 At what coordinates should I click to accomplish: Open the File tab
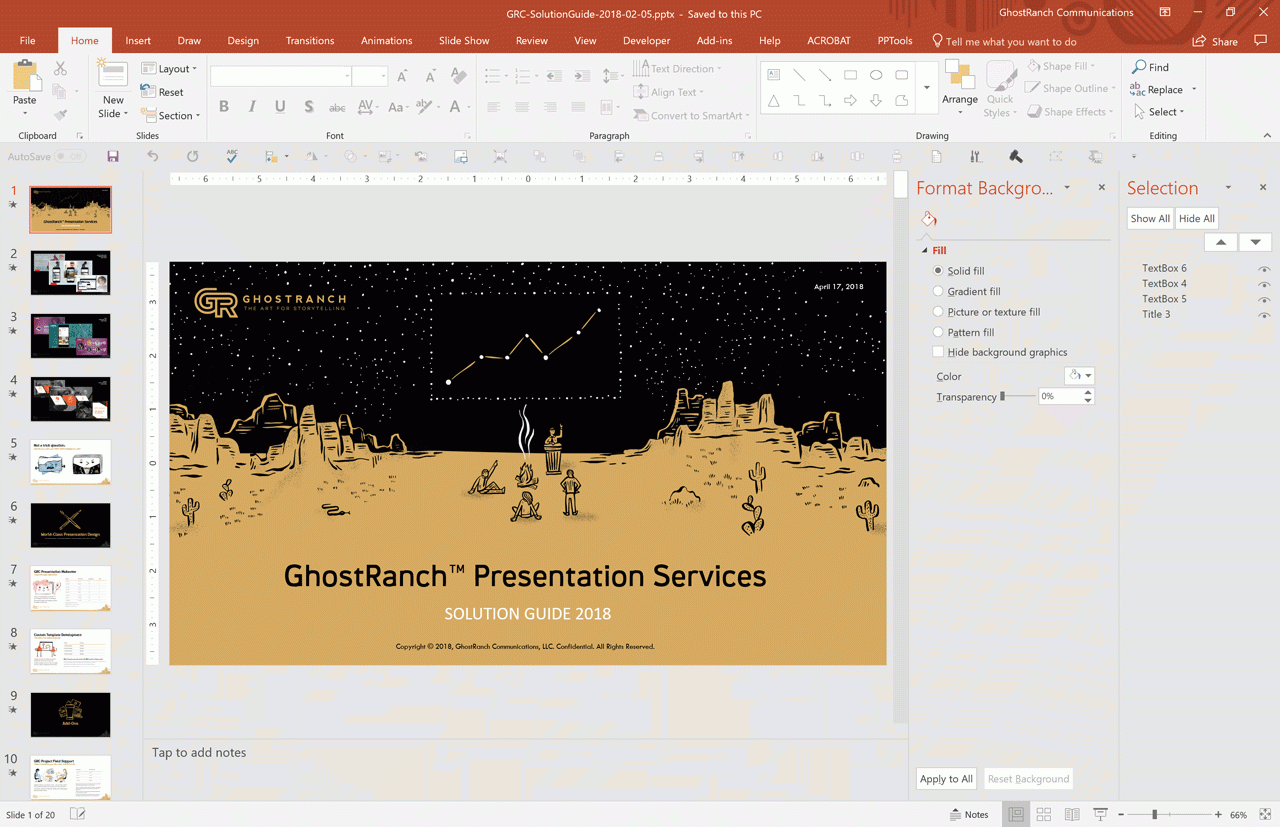click(x=28, y=41)
